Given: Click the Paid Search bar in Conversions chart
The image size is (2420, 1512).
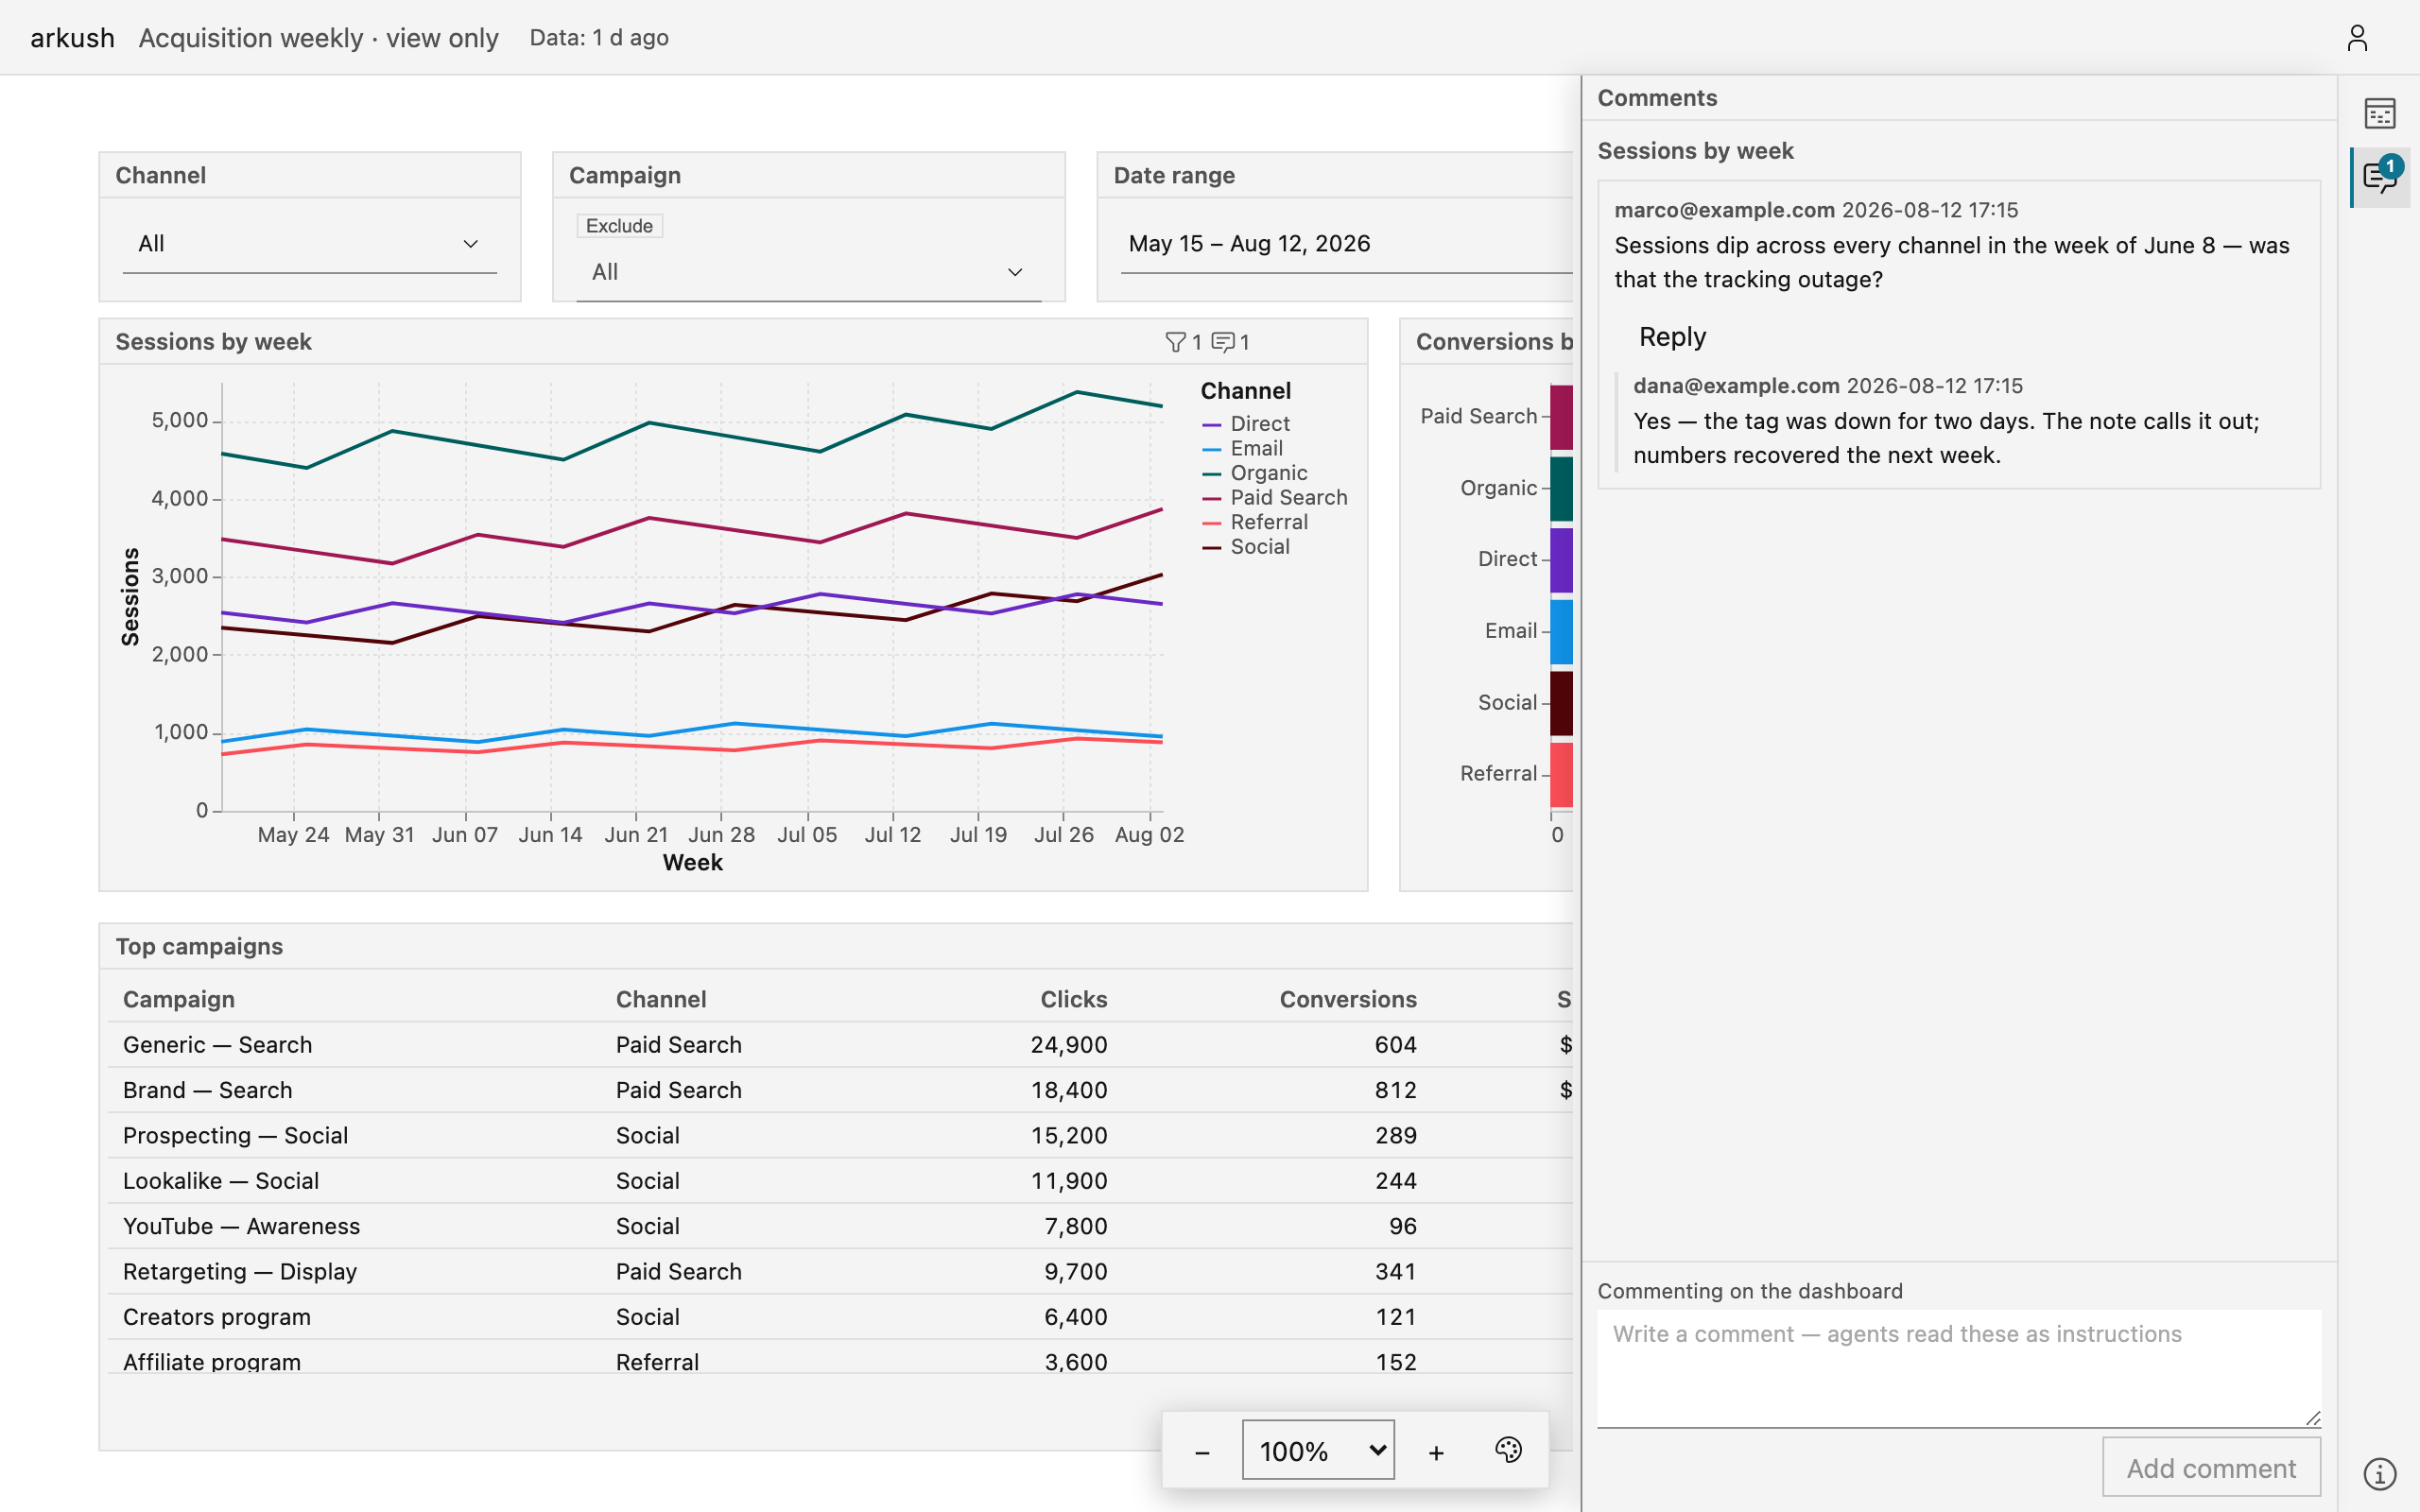Looking at the screenshot, I should point(1561,417).
